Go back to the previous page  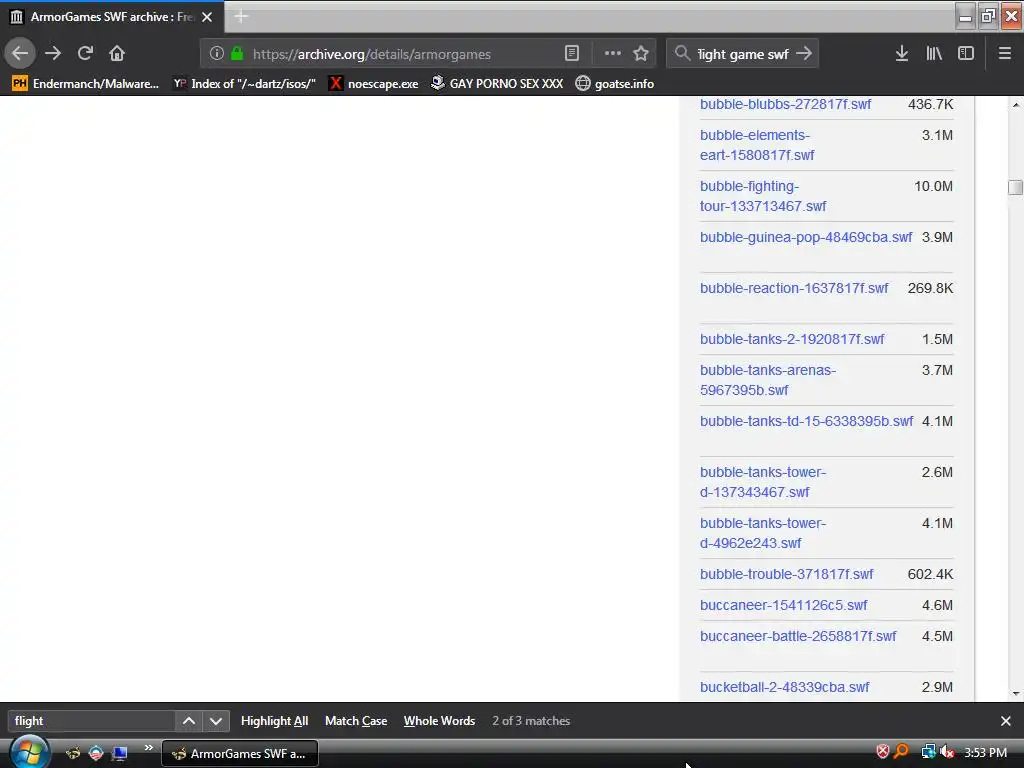click(x=20, y=54)
